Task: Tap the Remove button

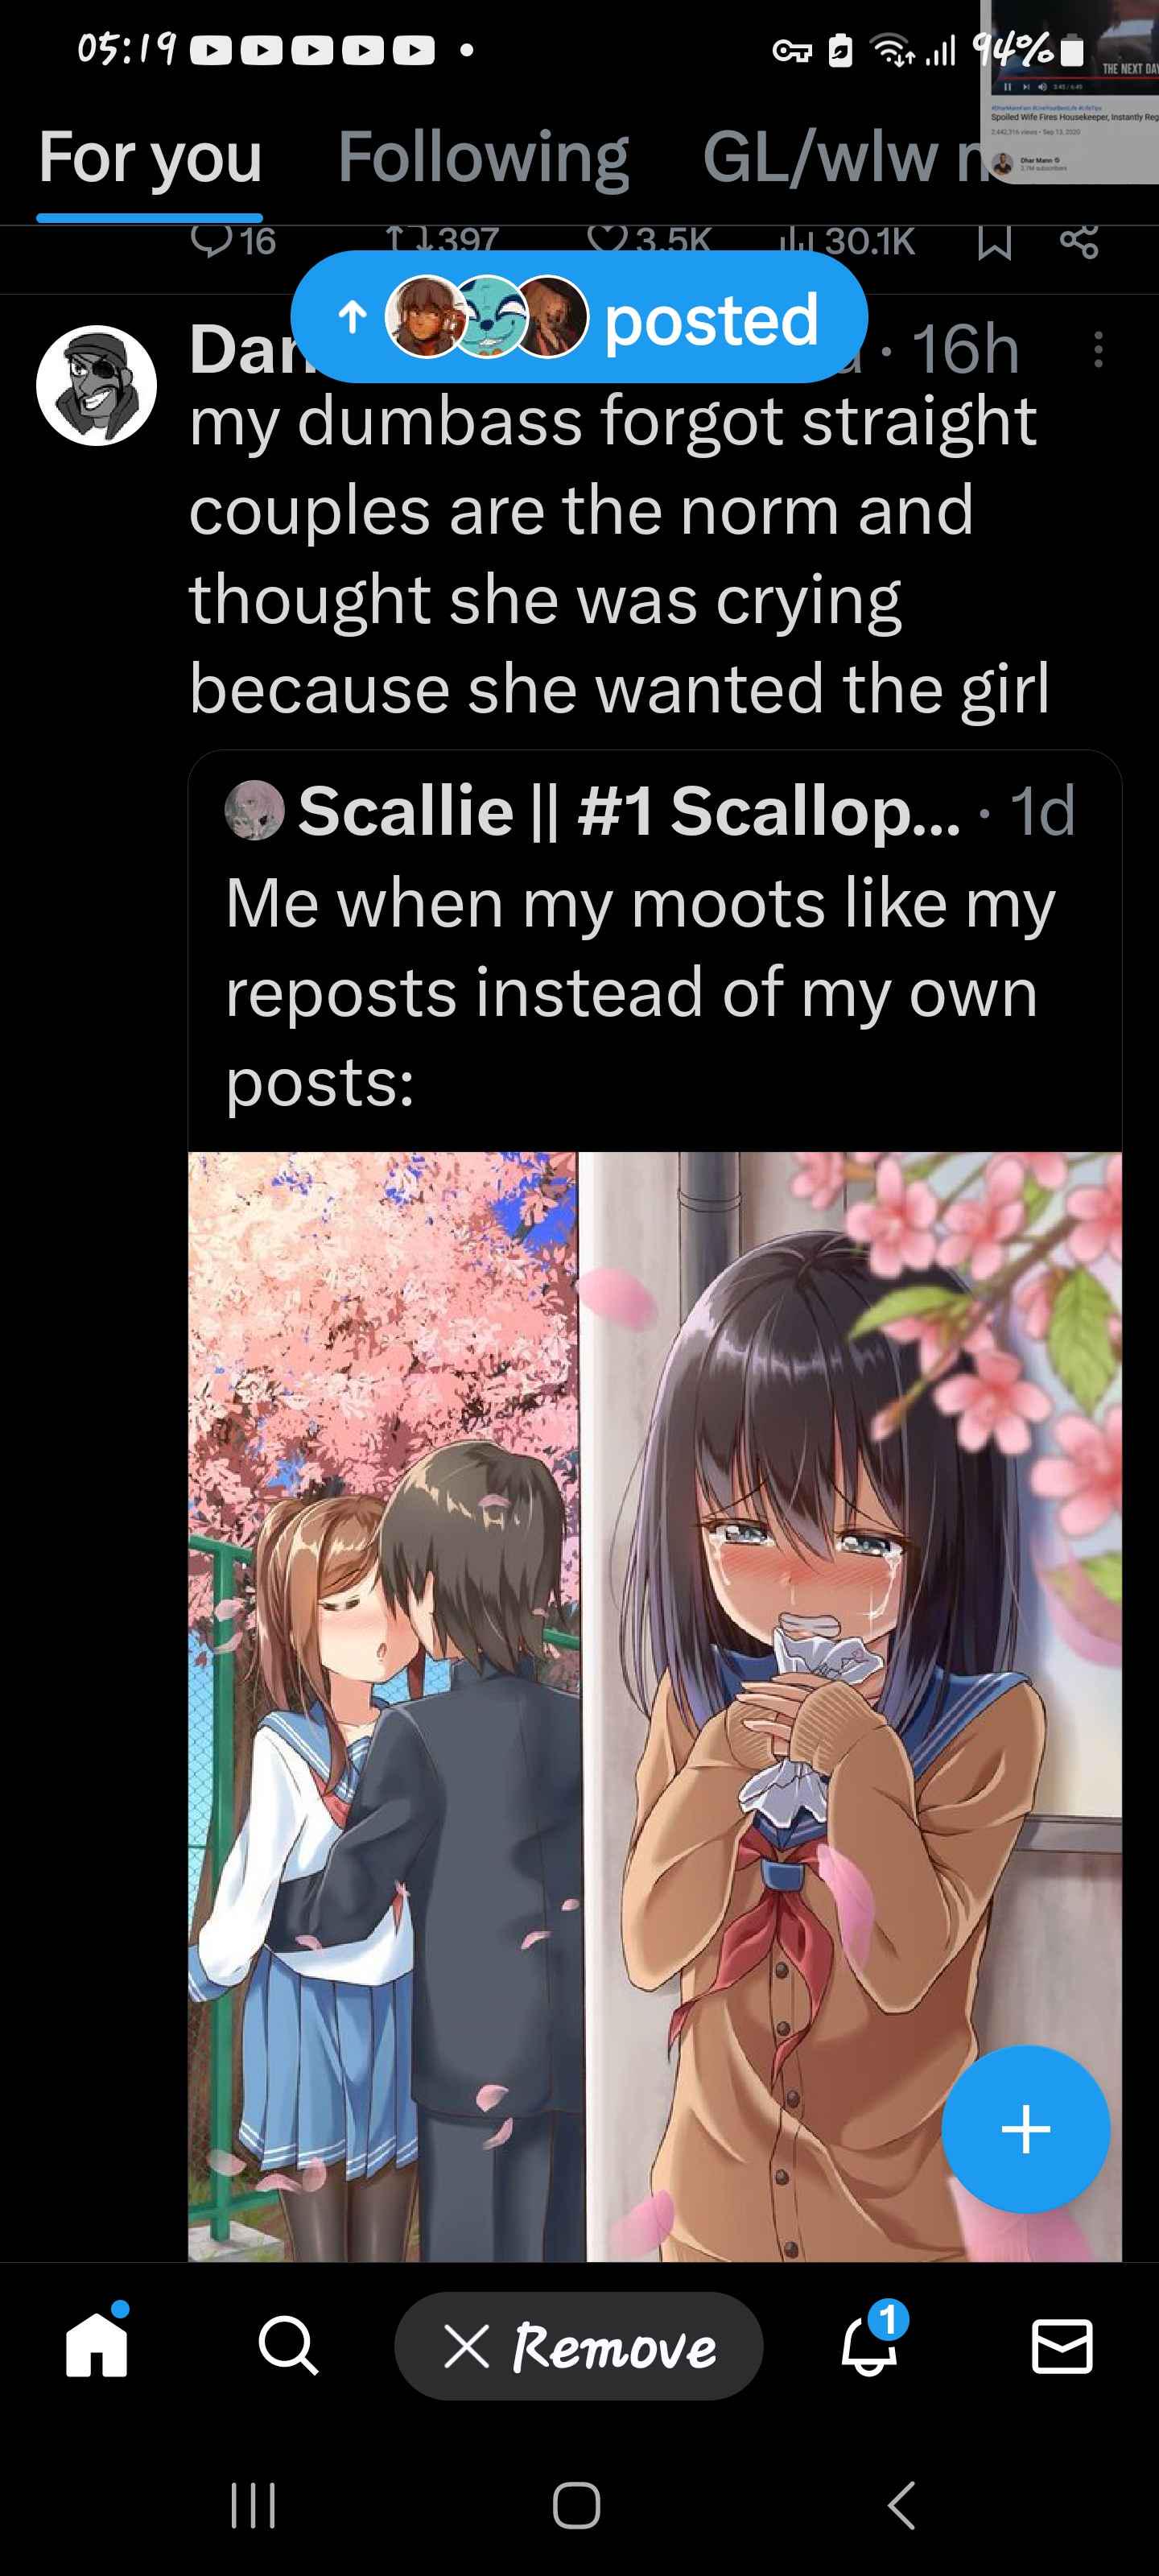Action: coord(579,2345)
